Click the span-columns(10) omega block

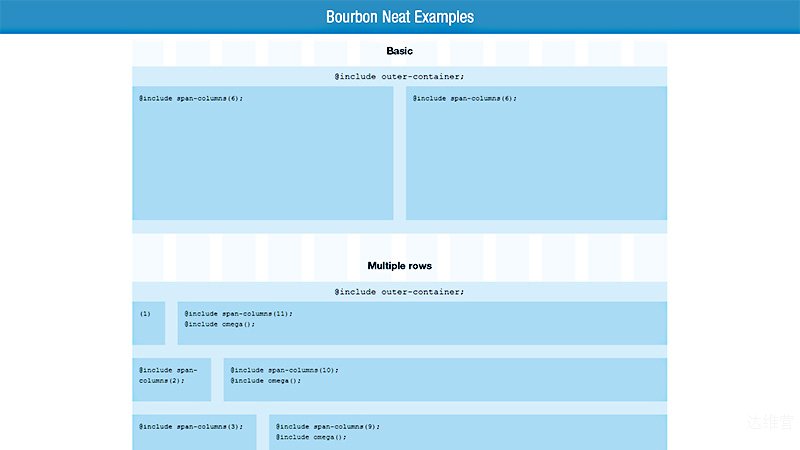click(x=445, y=380)
